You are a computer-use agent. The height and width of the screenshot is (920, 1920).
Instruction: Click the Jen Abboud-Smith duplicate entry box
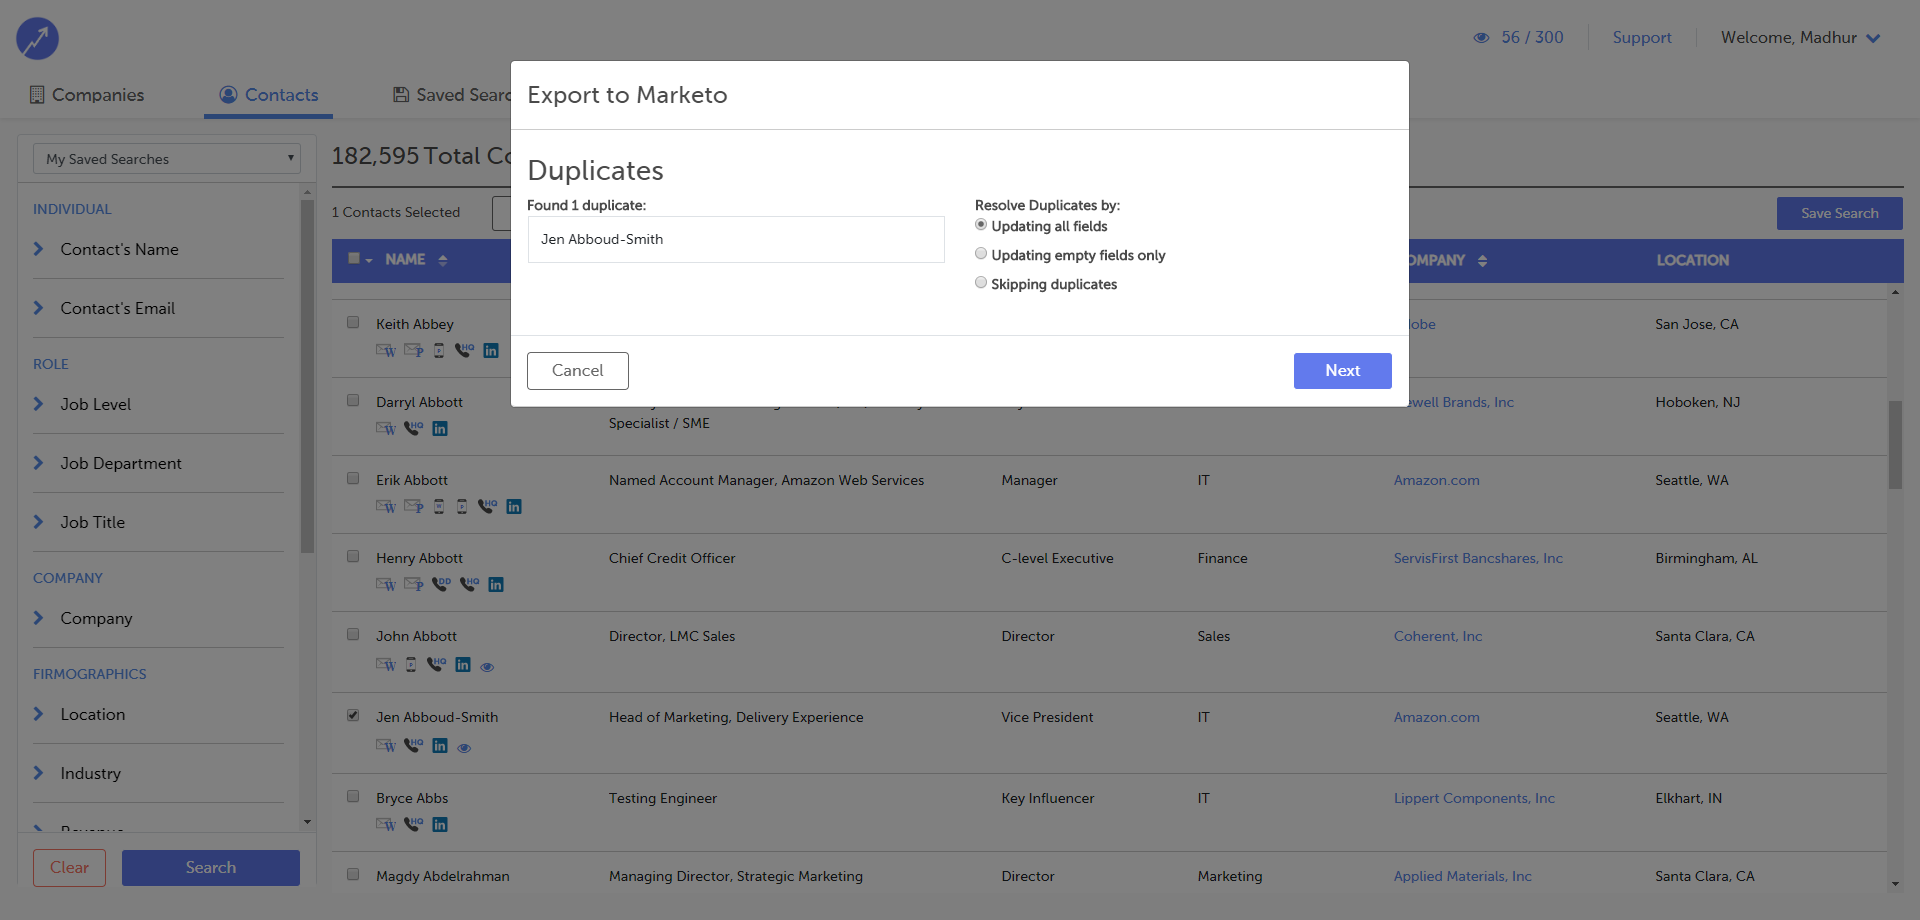tap(736, 240)
